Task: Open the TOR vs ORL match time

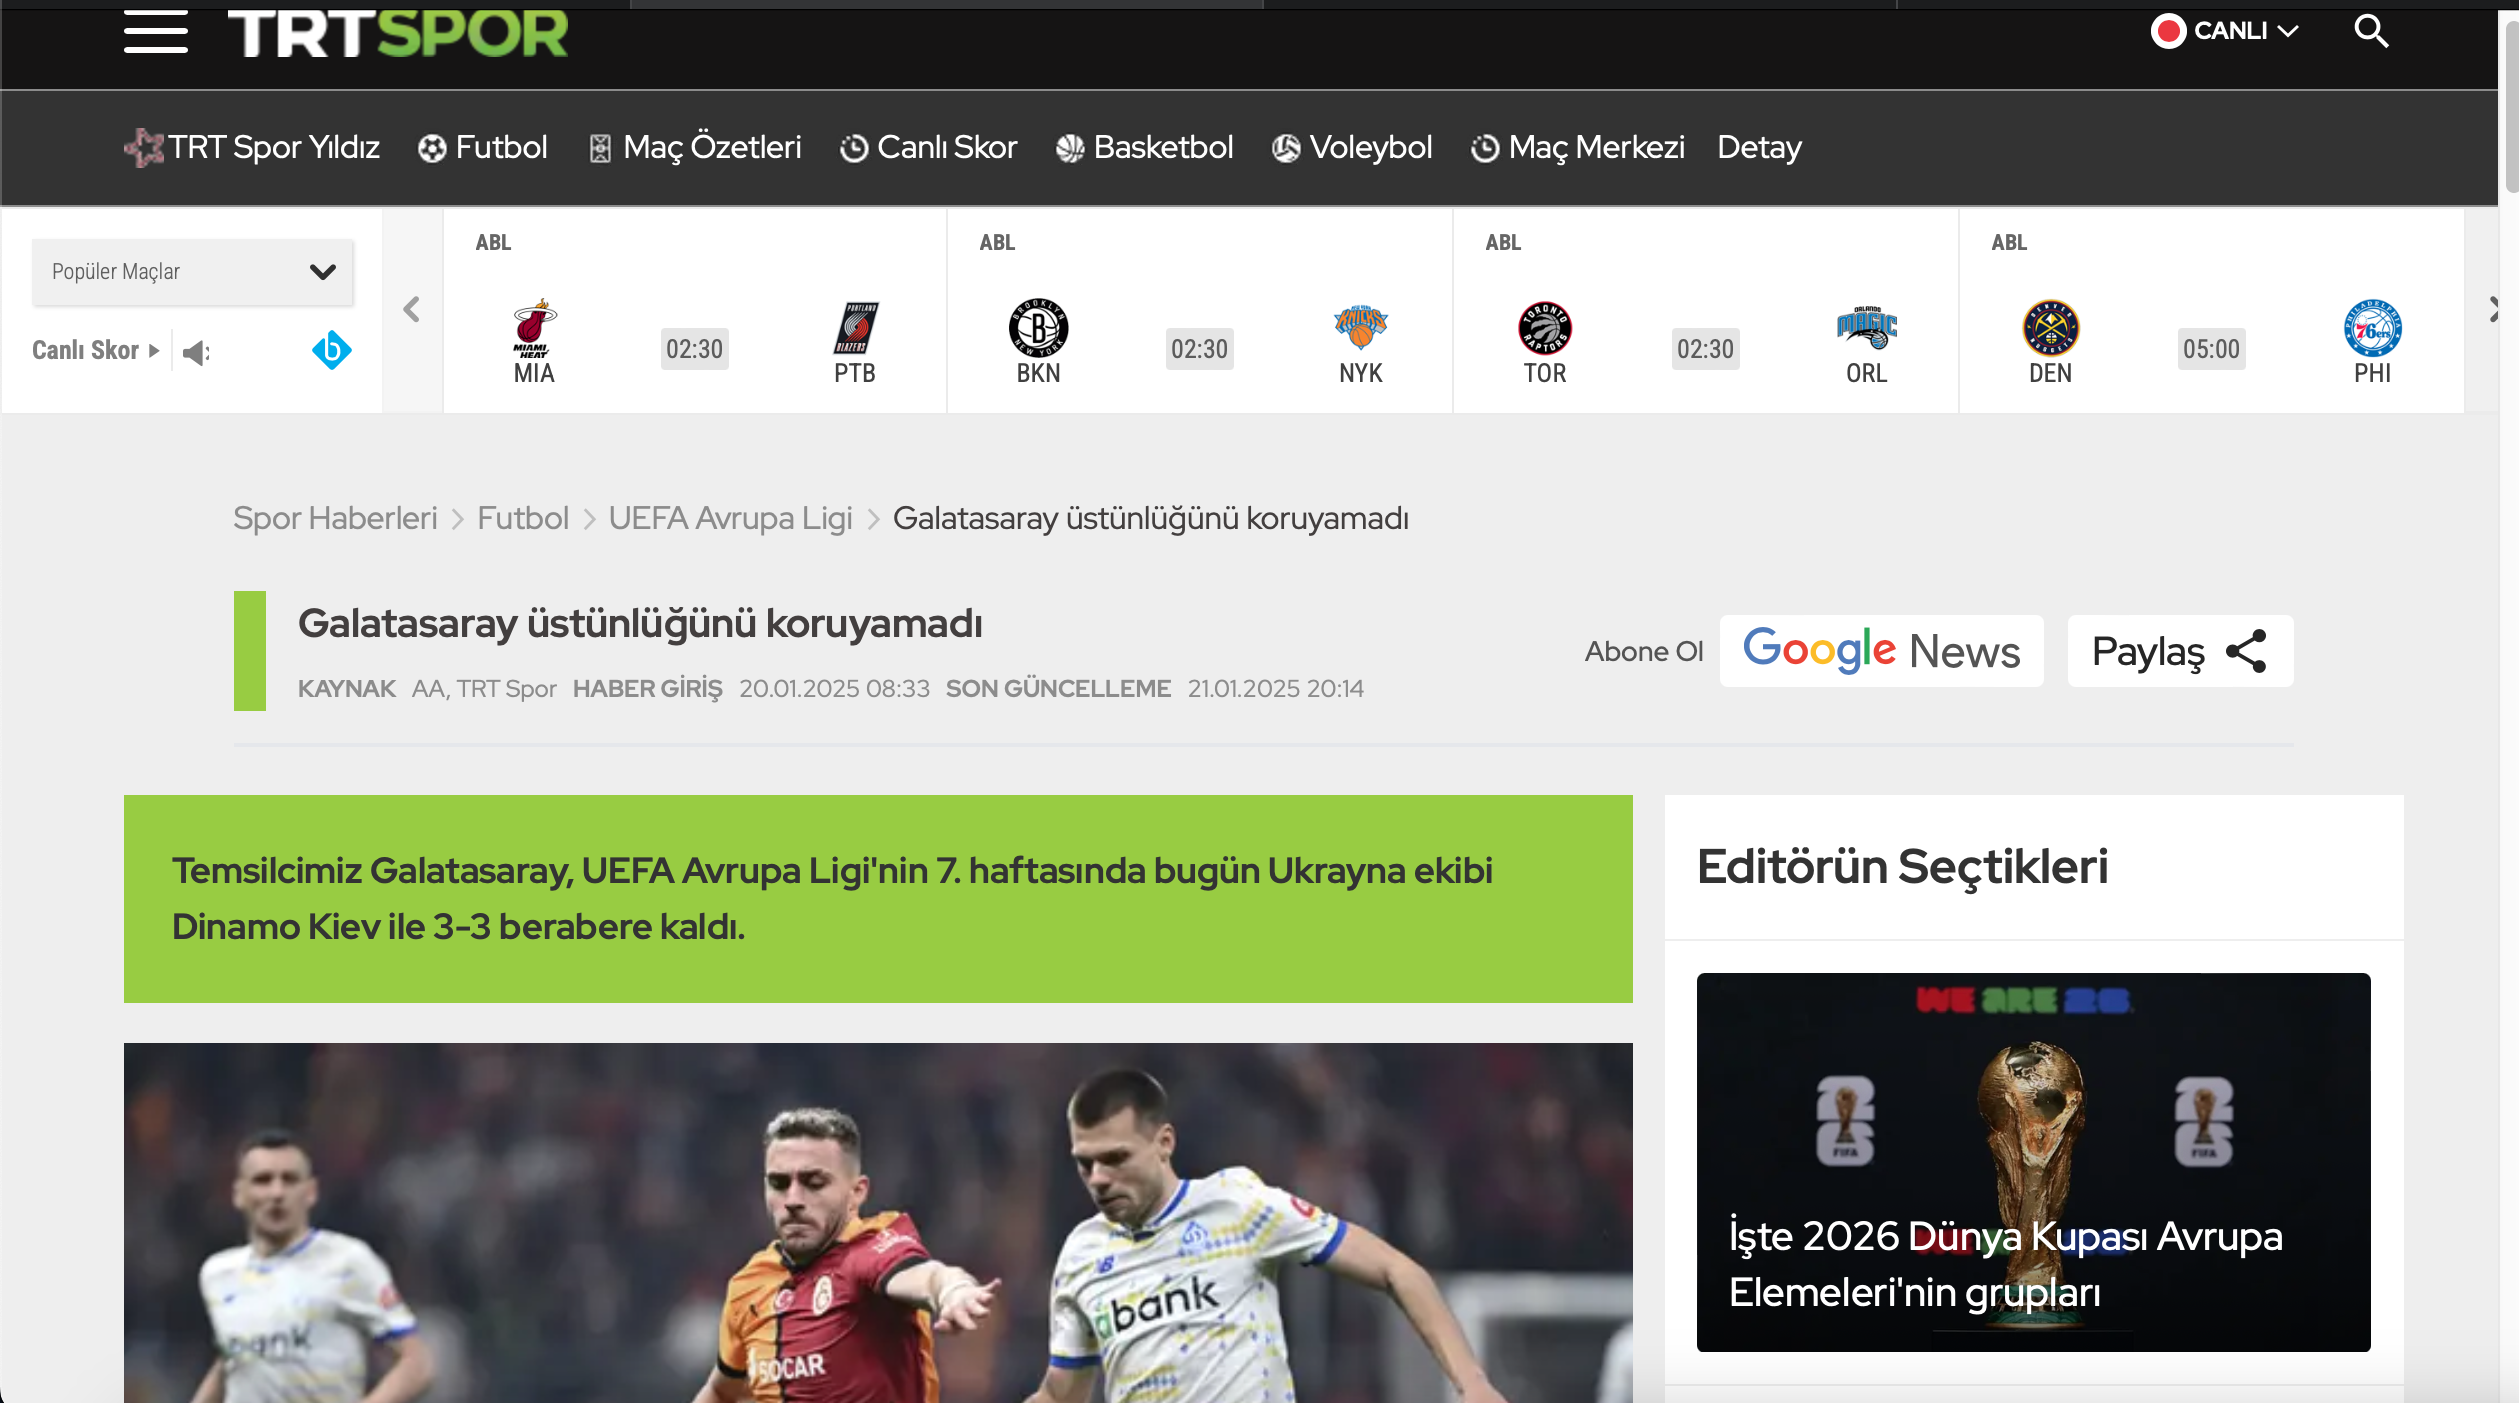Action: 1706,349
